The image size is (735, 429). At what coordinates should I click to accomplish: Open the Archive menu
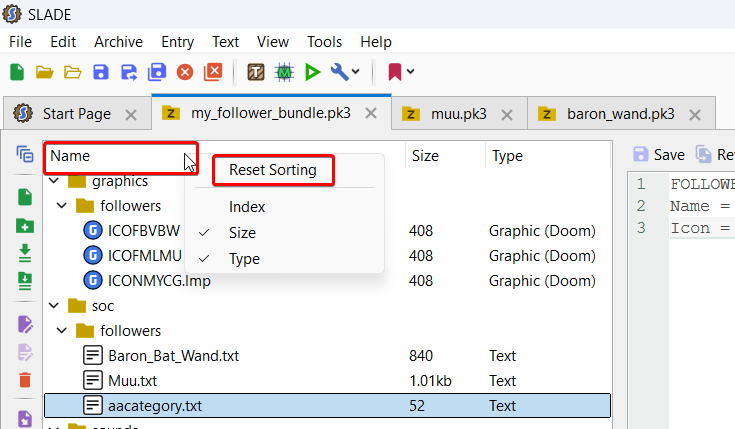point(118,42)
